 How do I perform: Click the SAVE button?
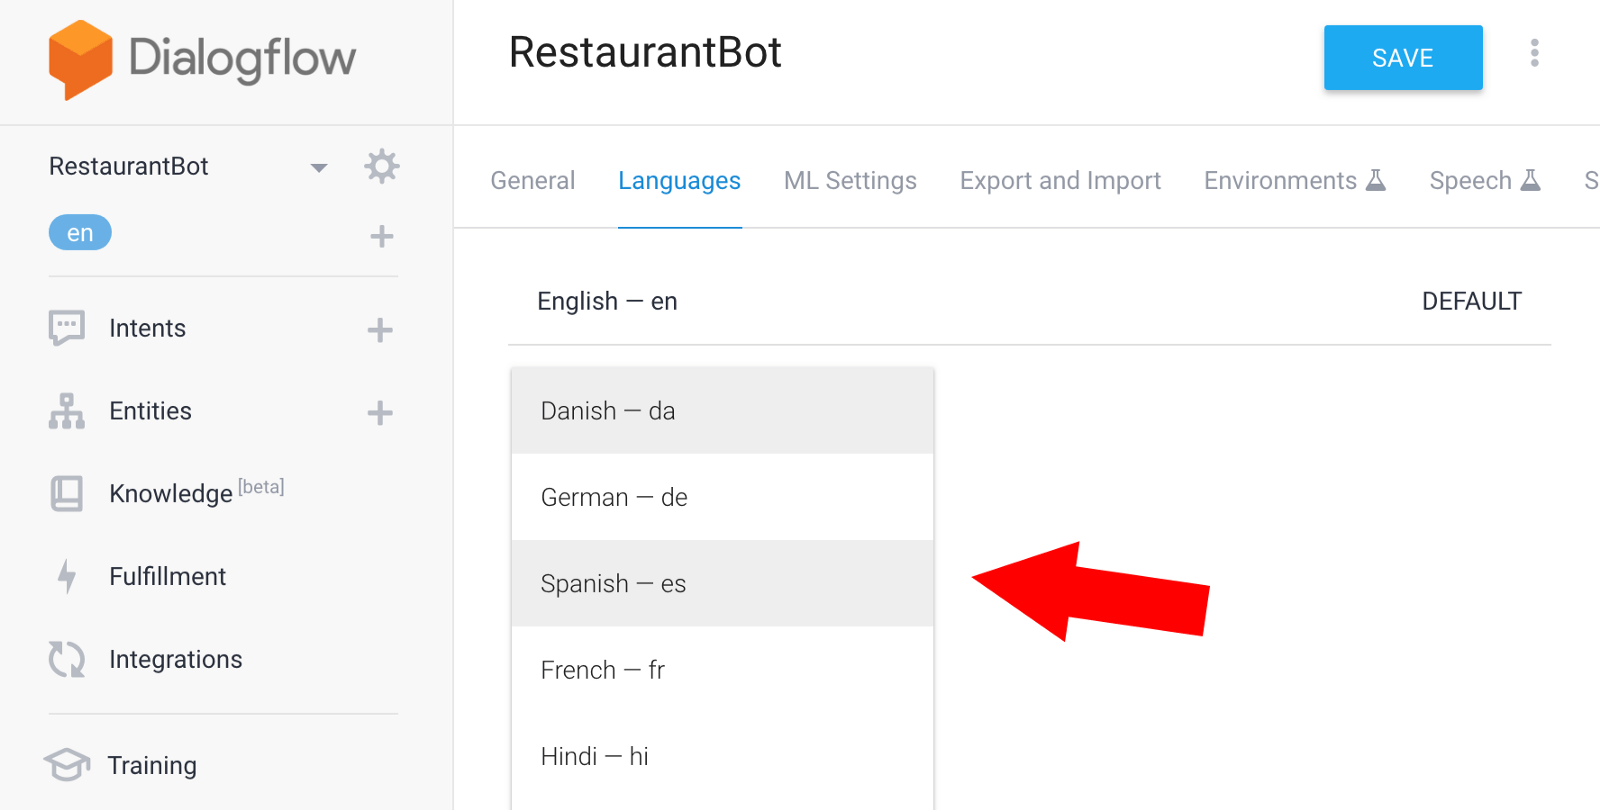point(1403,58)
